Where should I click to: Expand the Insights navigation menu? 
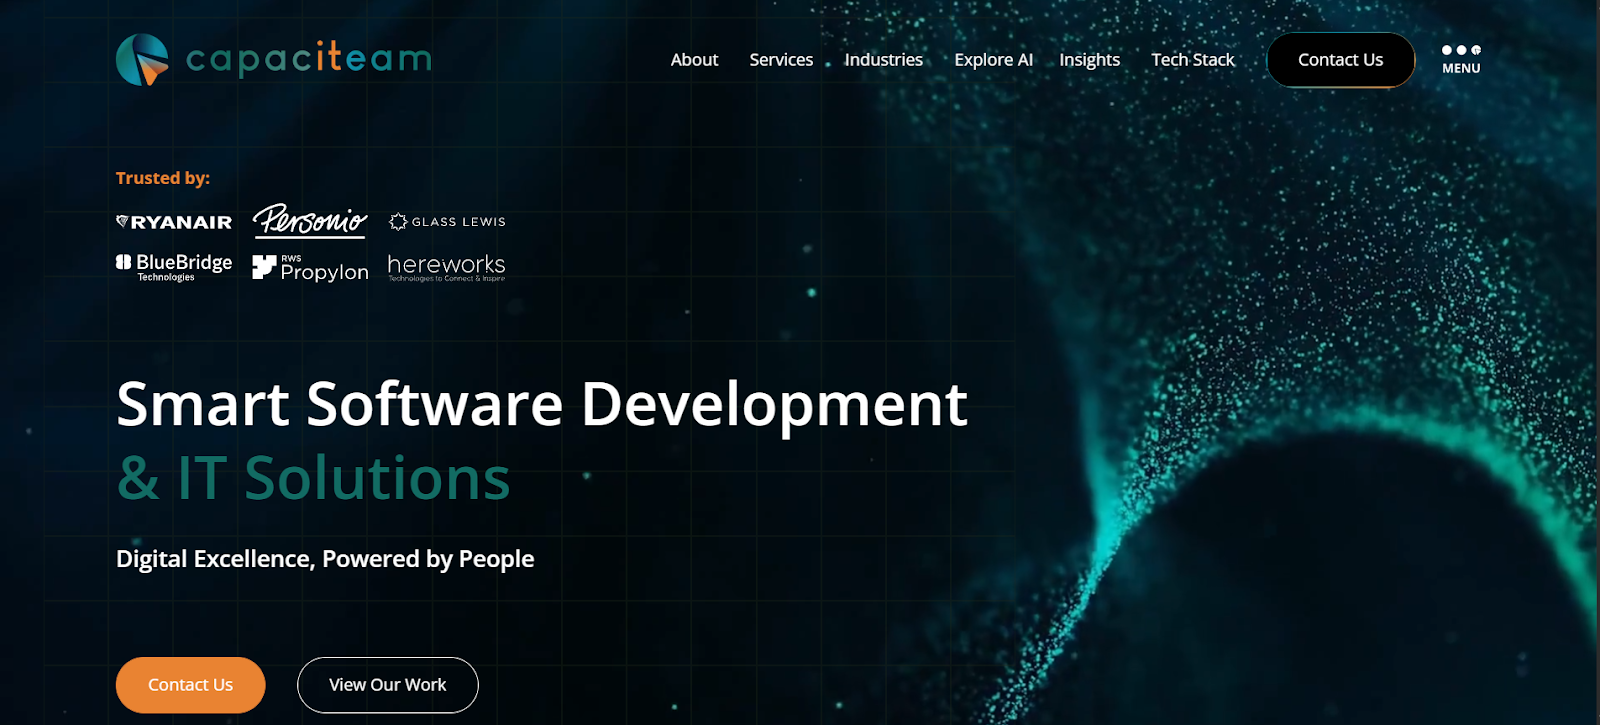(1089, 60)
